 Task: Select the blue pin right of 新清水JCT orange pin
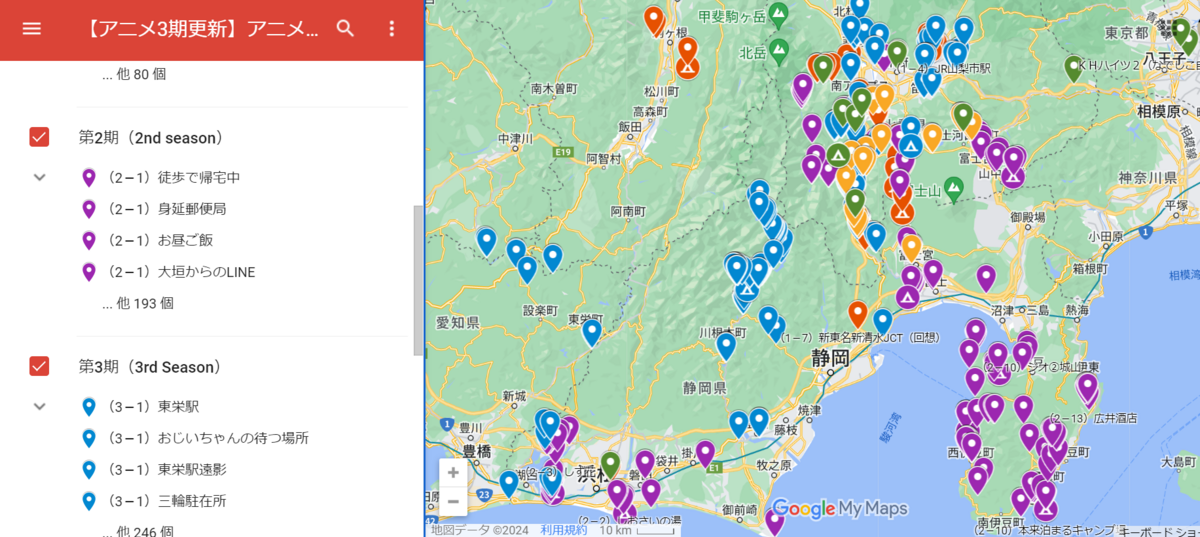click(x=882, y=322)
